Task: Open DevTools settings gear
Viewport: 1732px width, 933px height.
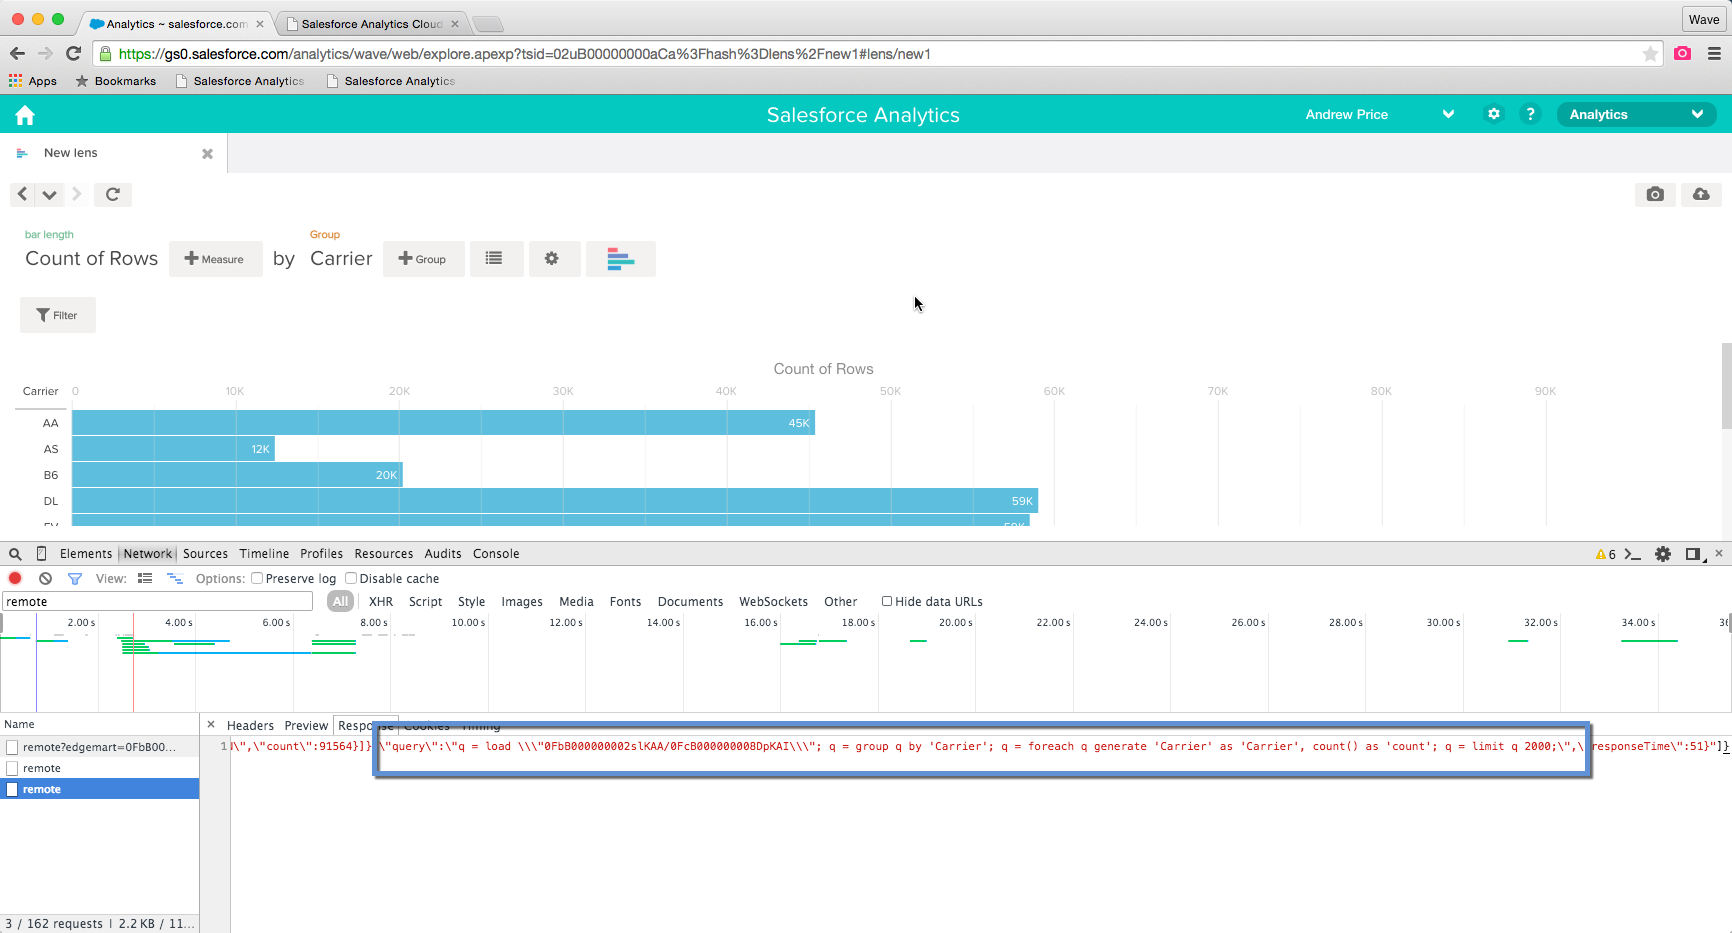Action: click(1663, 554)
